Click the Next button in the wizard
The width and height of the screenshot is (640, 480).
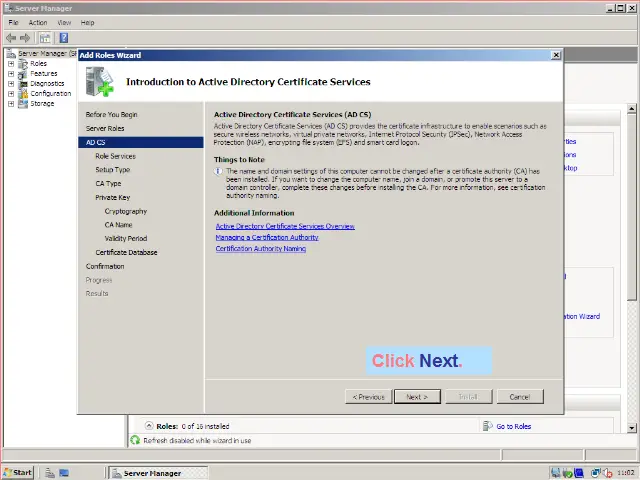click(417, 397)
